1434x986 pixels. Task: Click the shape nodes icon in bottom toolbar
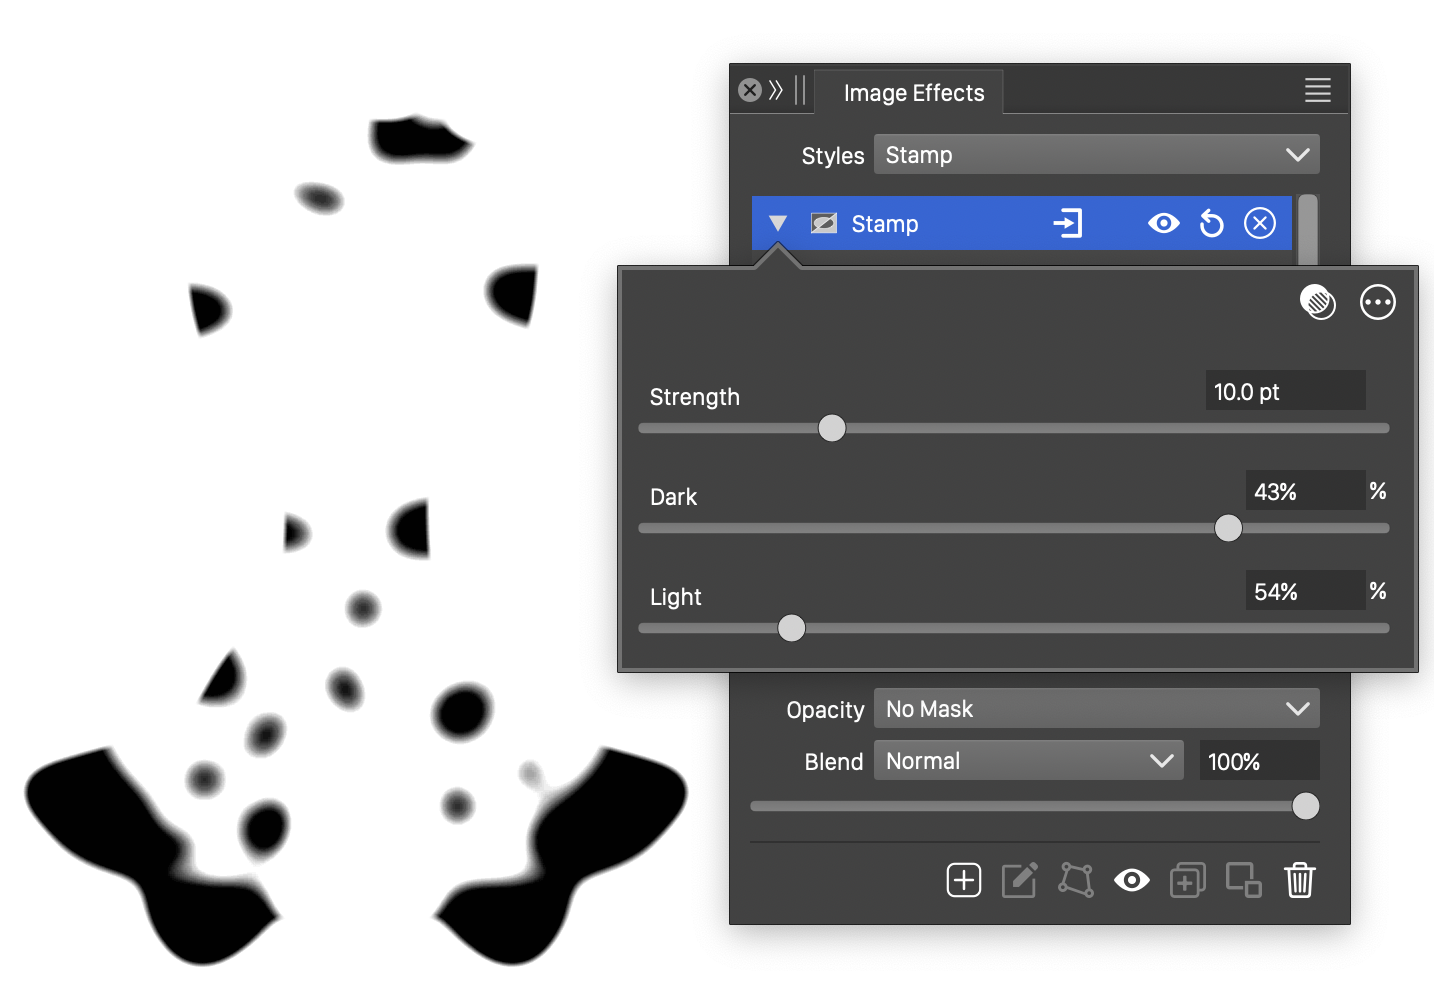(x=1076, y=880)
